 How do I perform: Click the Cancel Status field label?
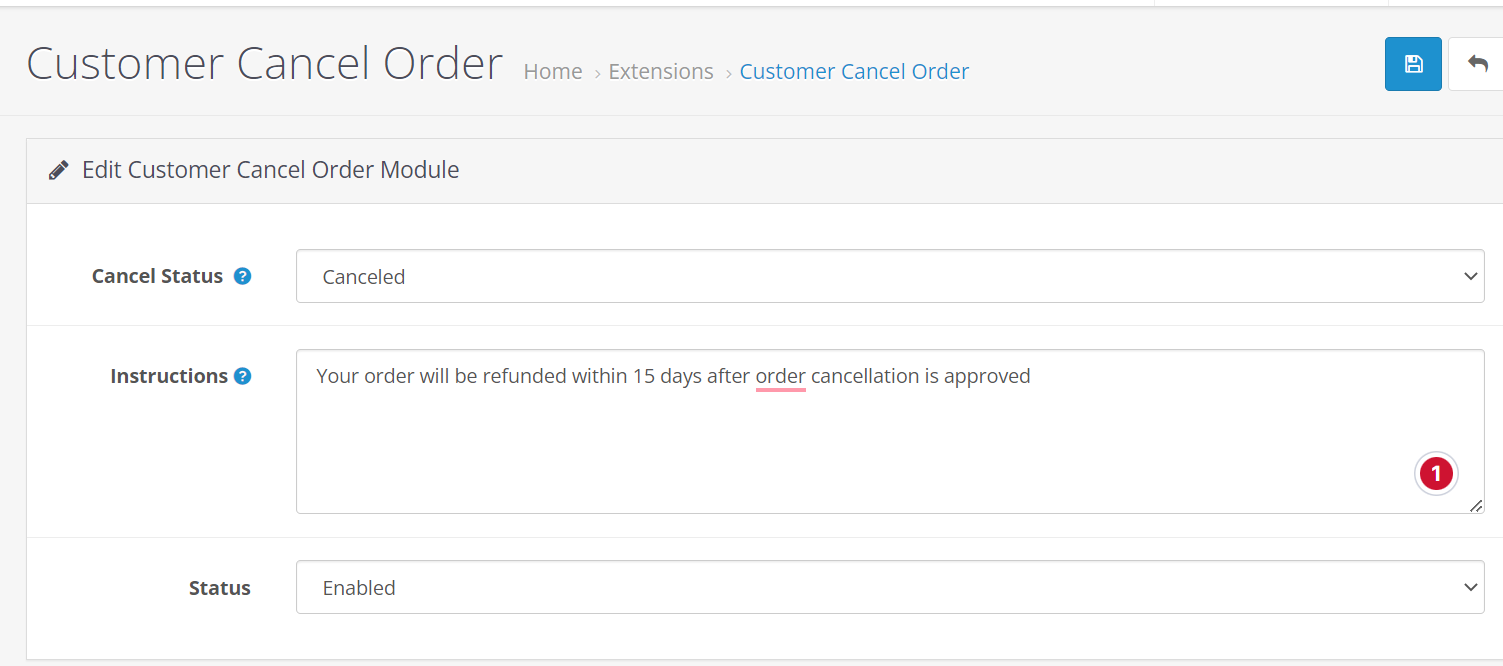point(157,276)
